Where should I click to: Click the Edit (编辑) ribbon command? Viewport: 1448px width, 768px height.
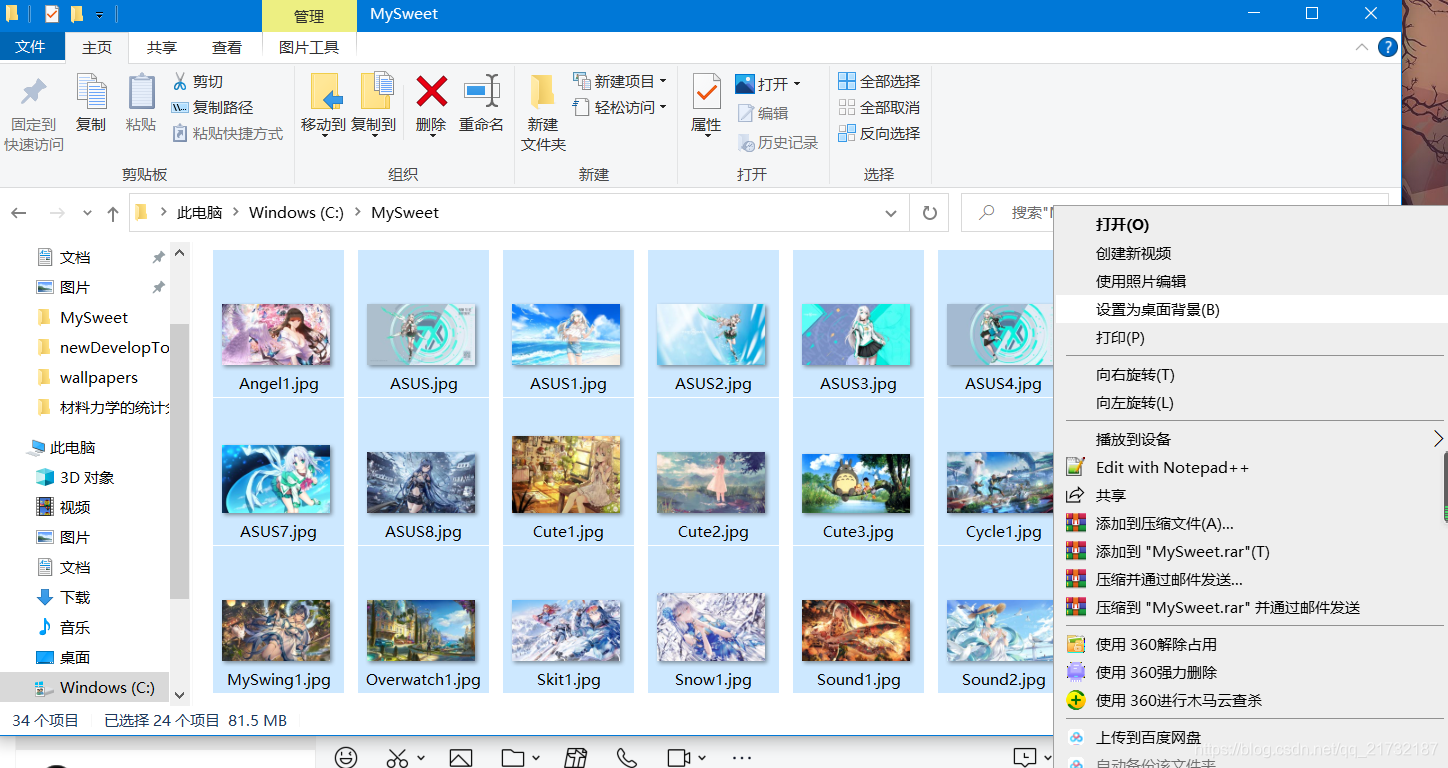click(x=763, y=113)
